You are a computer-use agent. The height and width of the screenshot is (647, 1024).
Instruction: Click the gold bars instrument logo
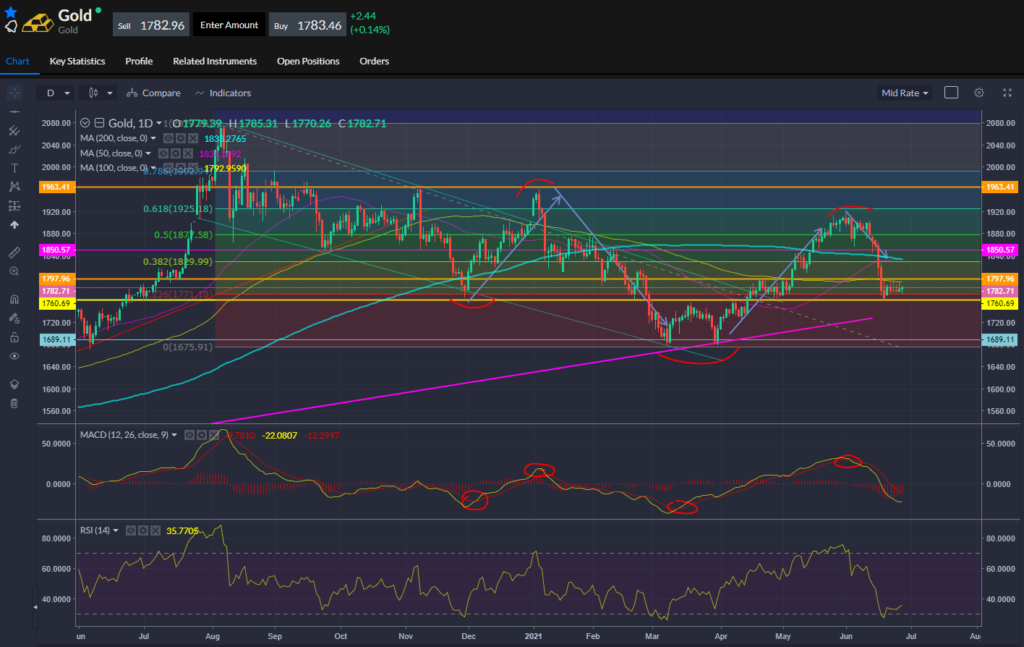38,24
